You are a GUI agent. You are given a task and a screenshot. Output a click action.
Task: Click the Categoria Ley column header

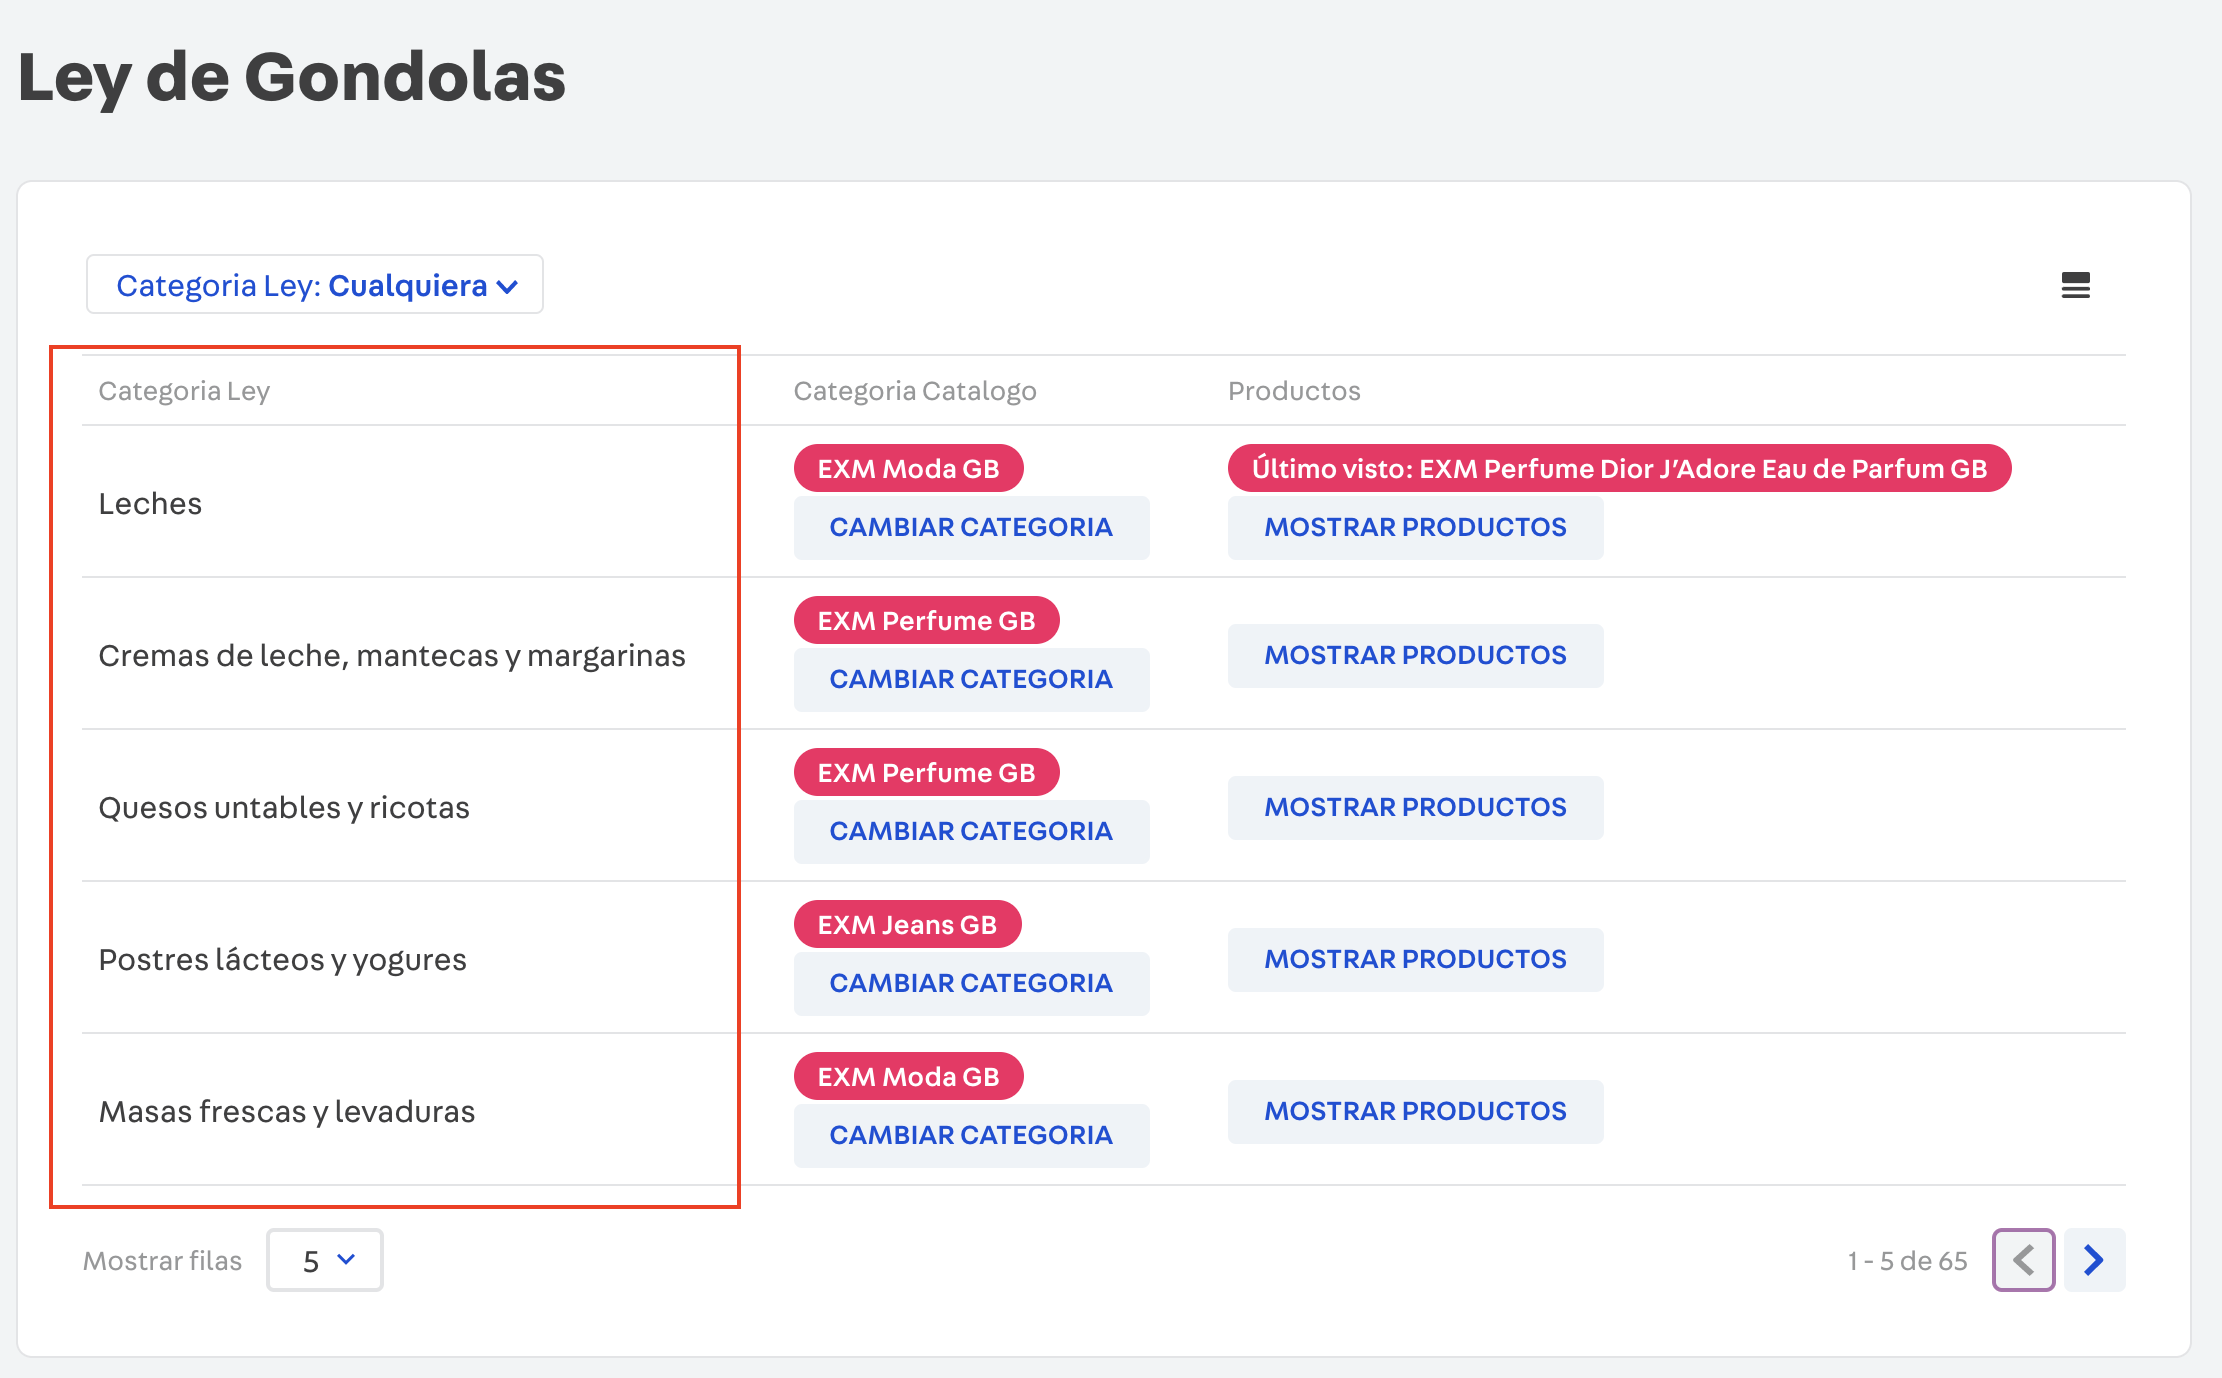tap(184, 391)
